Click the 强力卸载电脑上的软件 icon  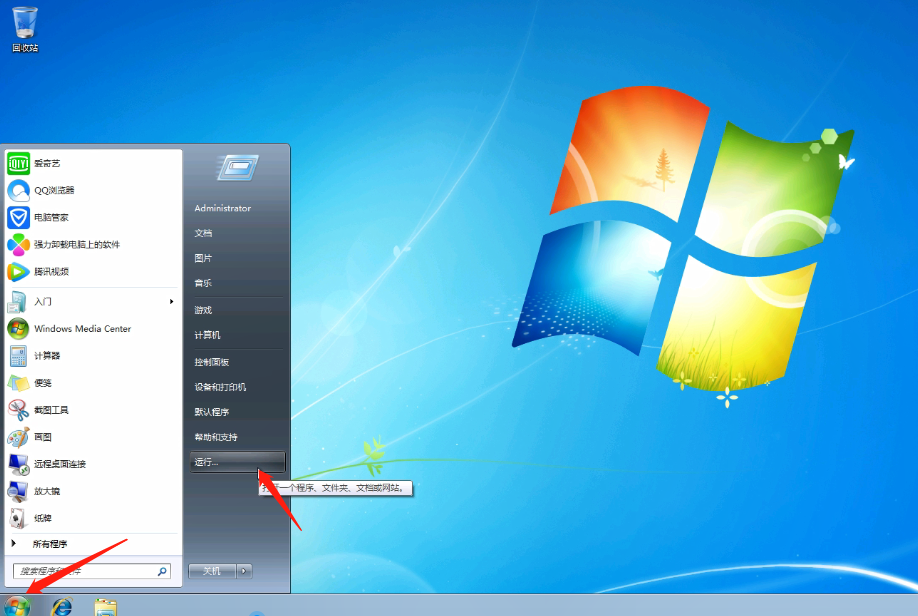coord(18,244)
